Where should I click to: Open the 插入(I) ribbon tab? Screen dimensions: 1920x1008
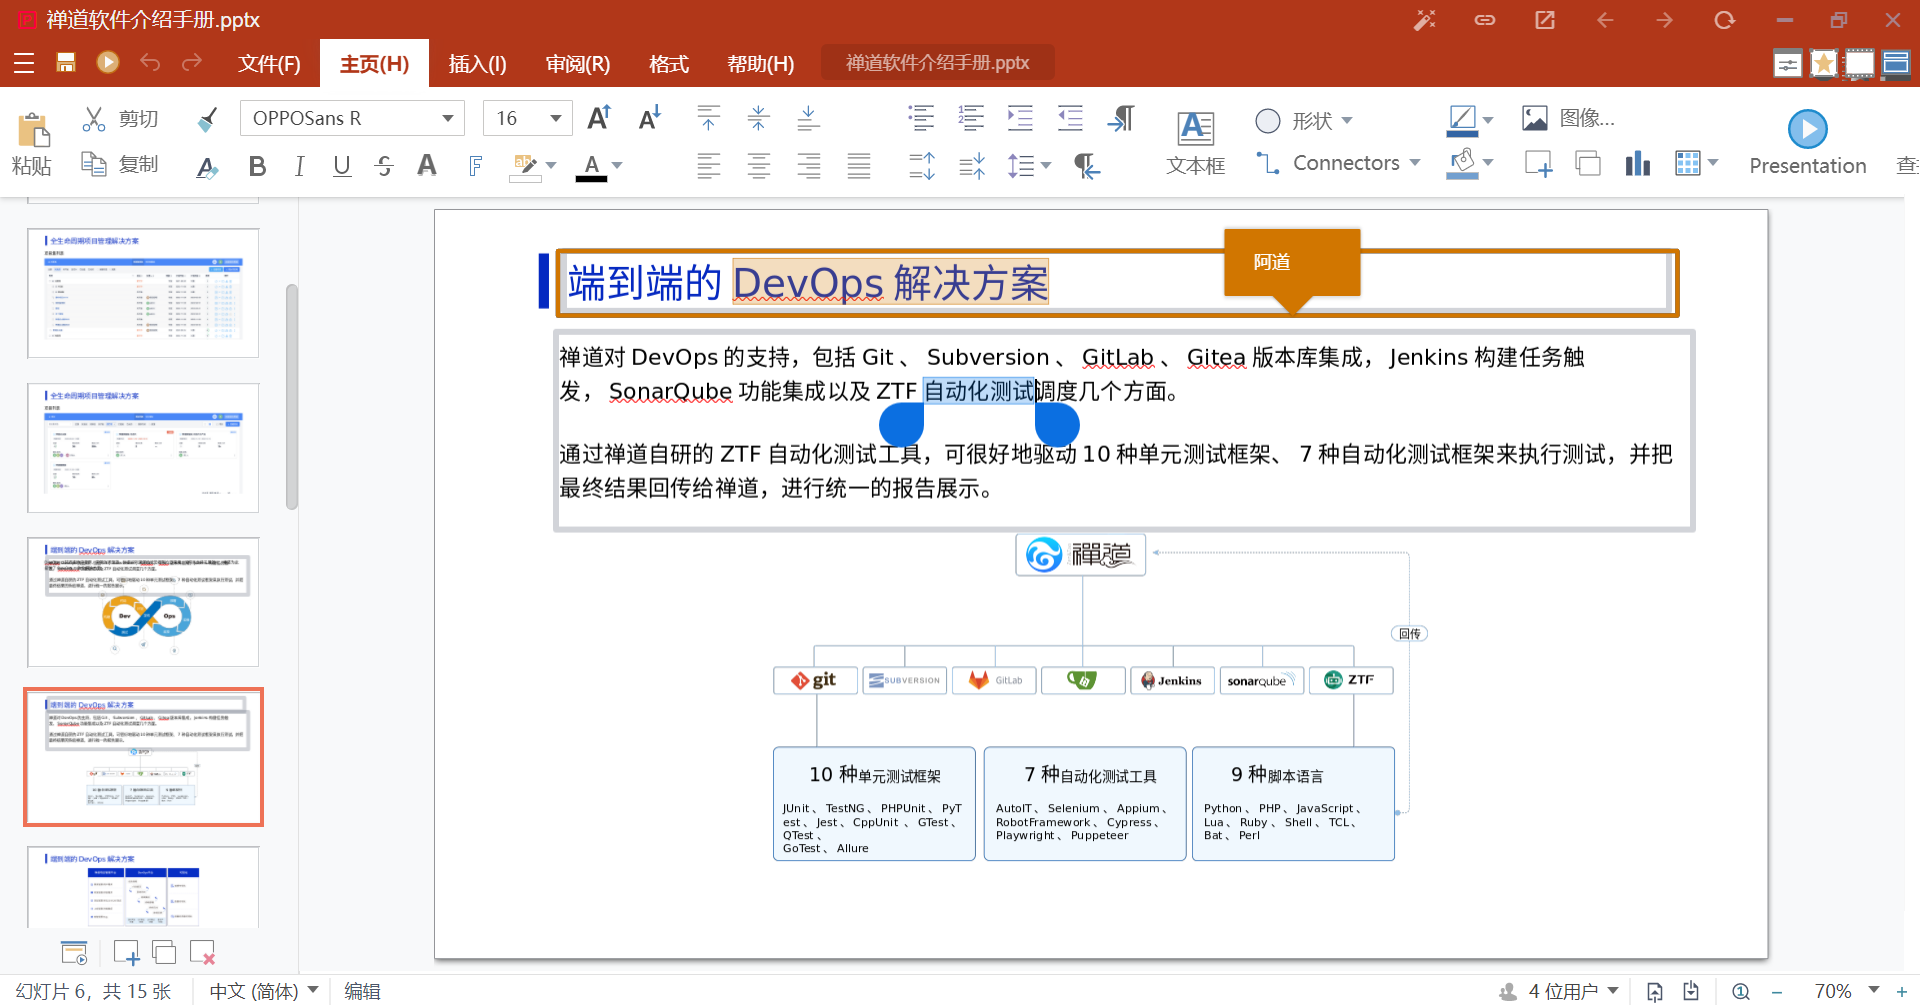tap(477, 64)
